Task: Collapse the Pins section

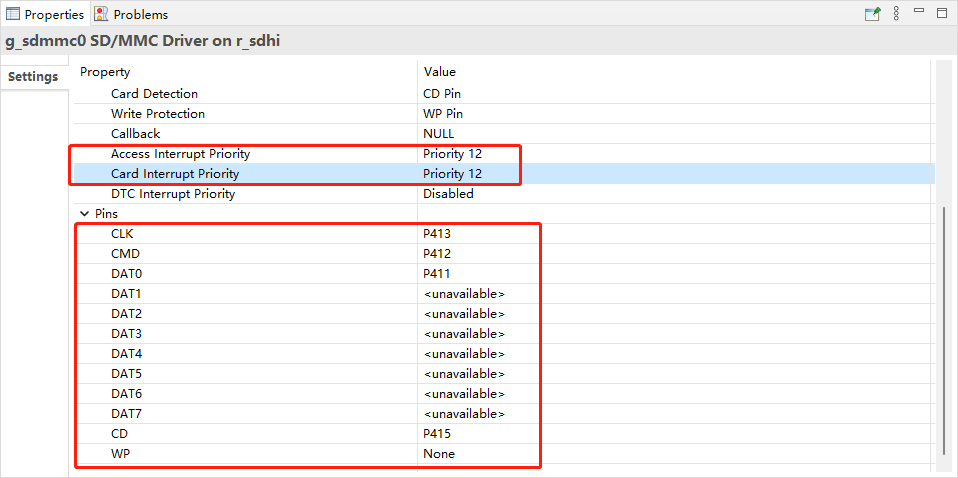Action: coord(84,214)
